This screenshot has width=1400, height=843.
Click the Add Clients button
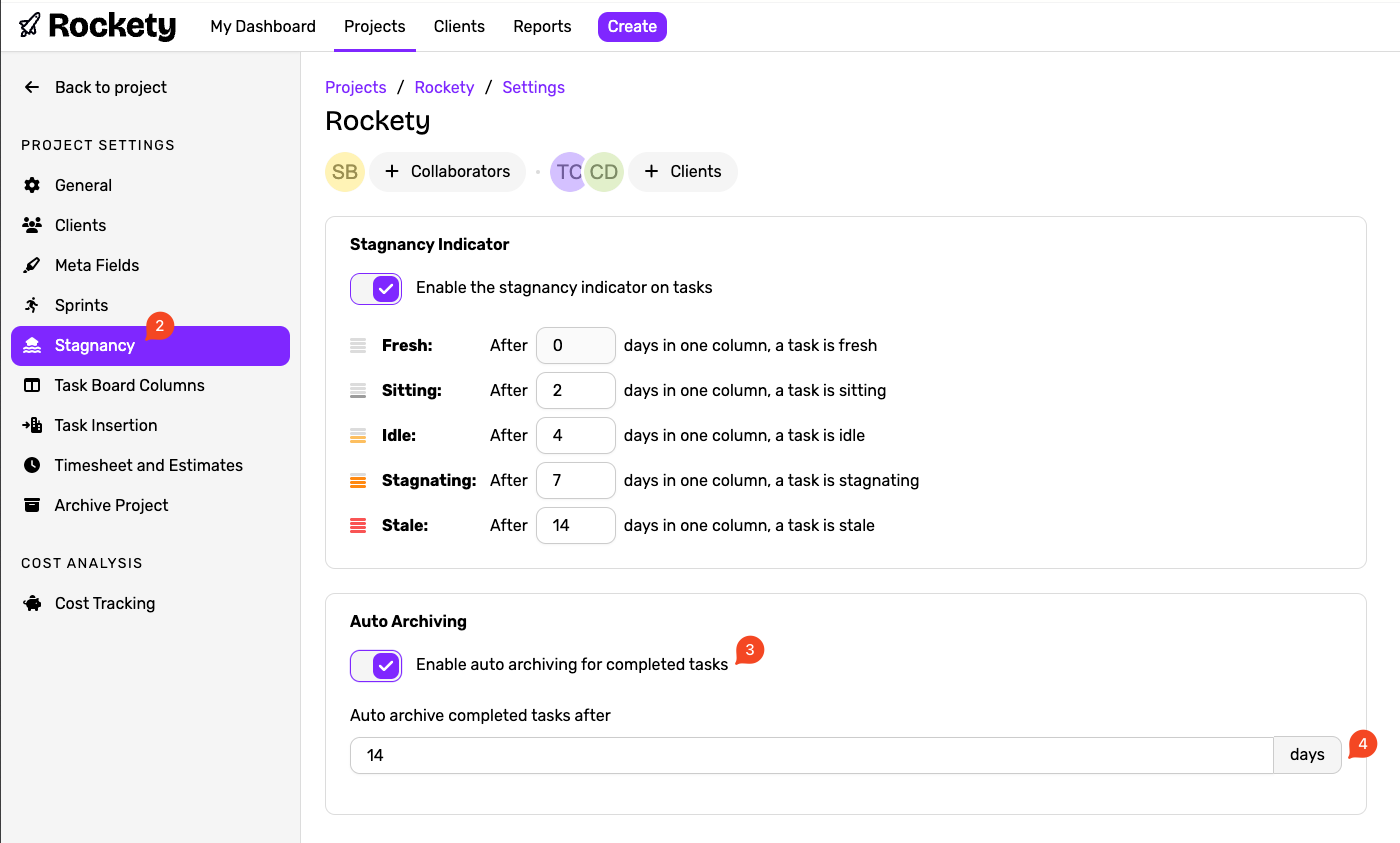[x=683, y=172]
